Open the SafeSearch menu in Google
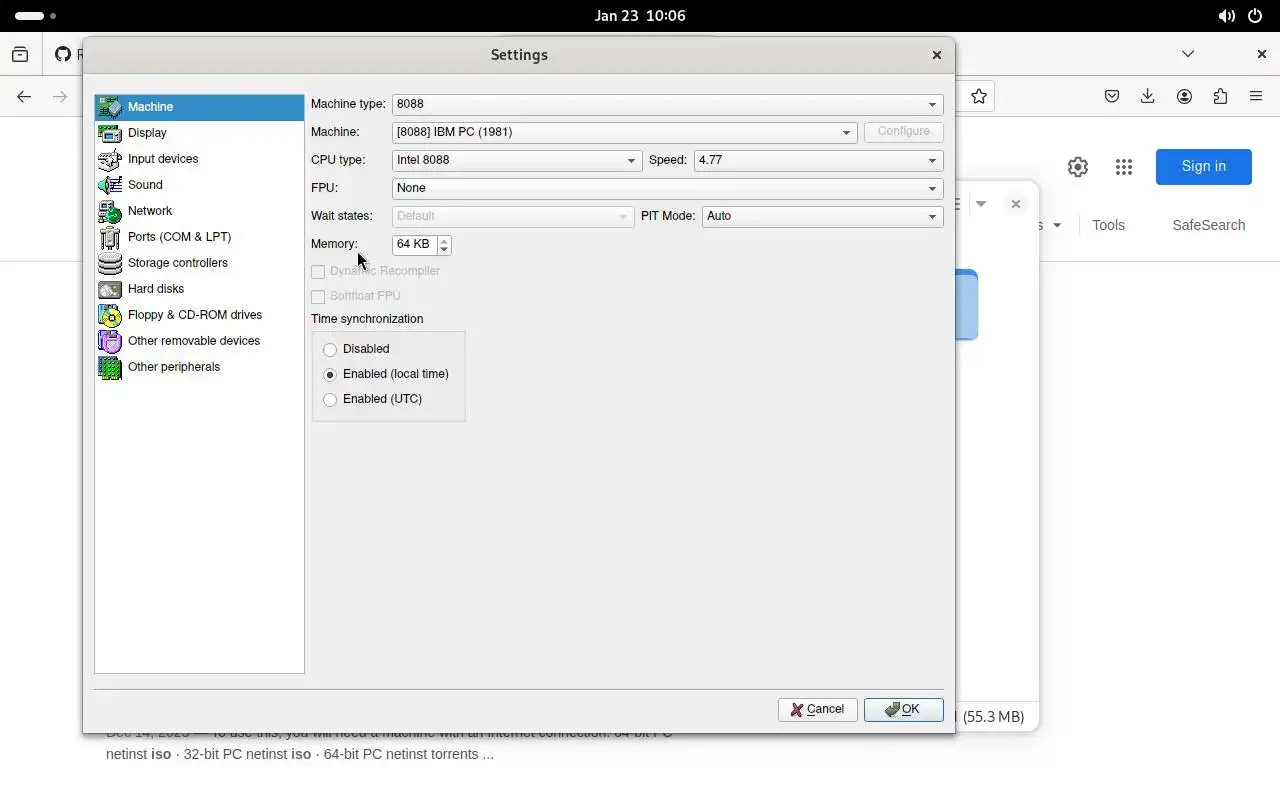 tap(1209, 225)
